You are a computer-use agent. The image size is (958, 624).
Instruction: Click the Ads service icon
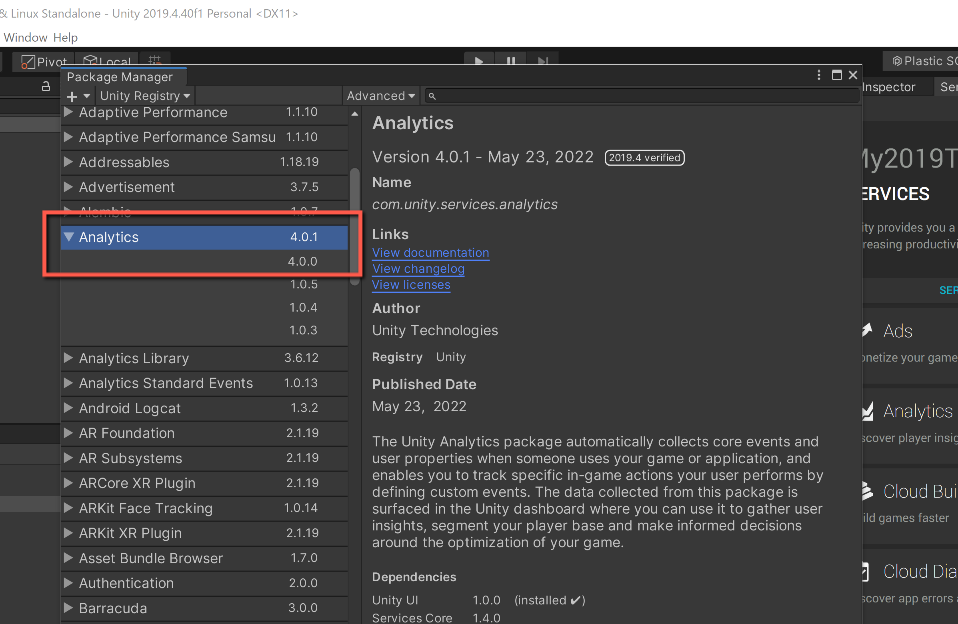[x=867, y=331]
